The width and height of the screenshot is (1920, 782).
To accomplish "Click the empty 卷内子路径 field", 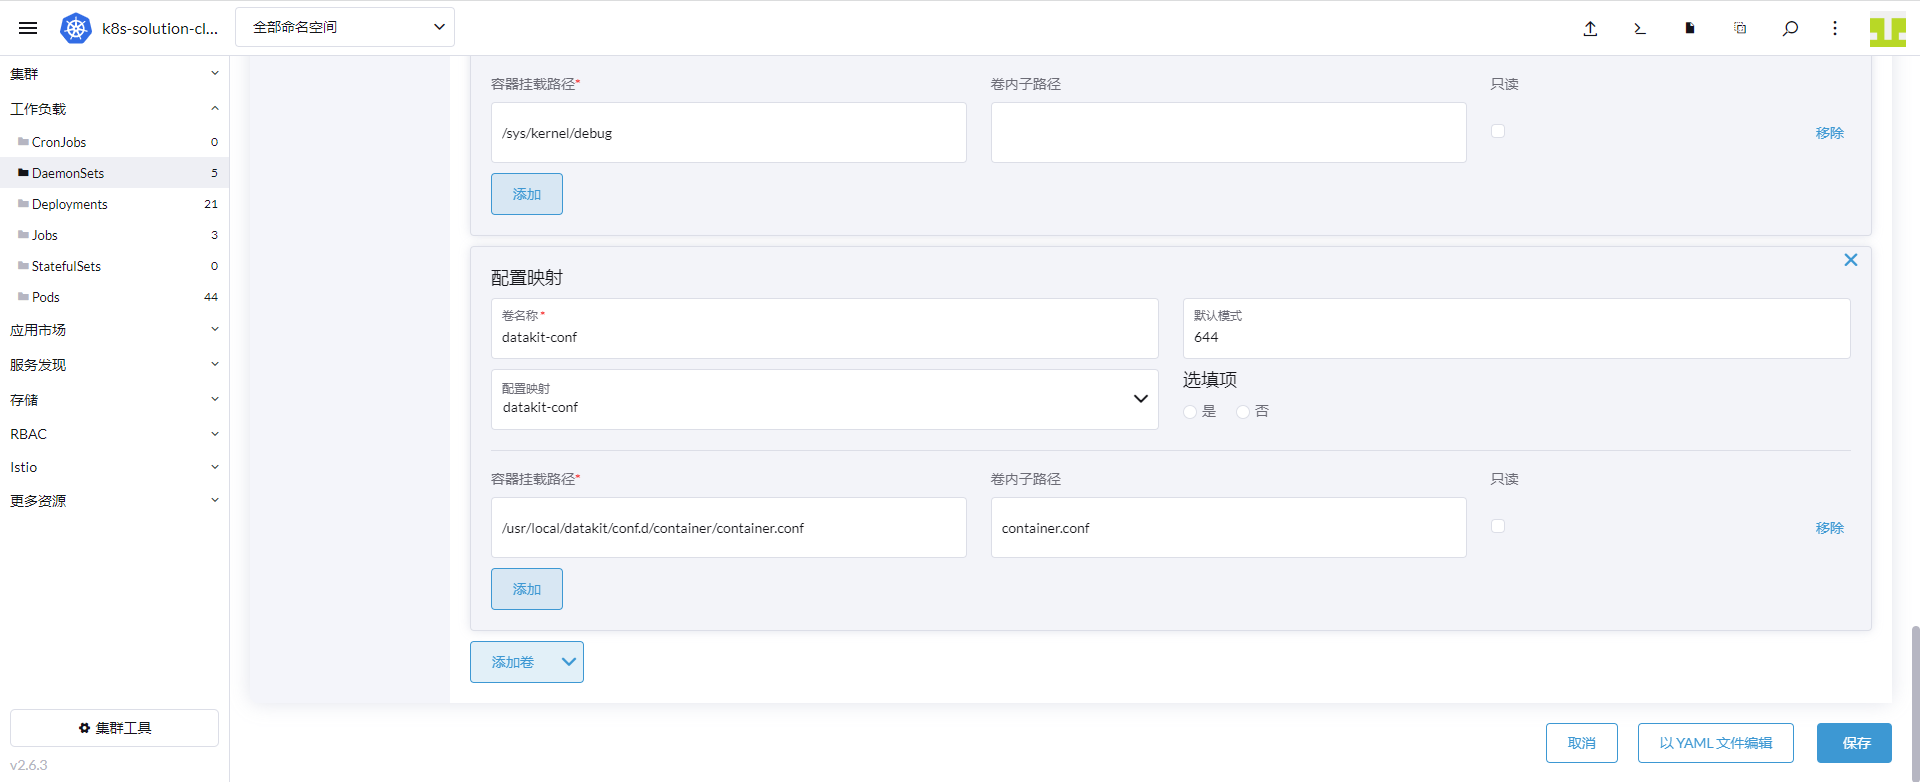I will (1228, 132).
